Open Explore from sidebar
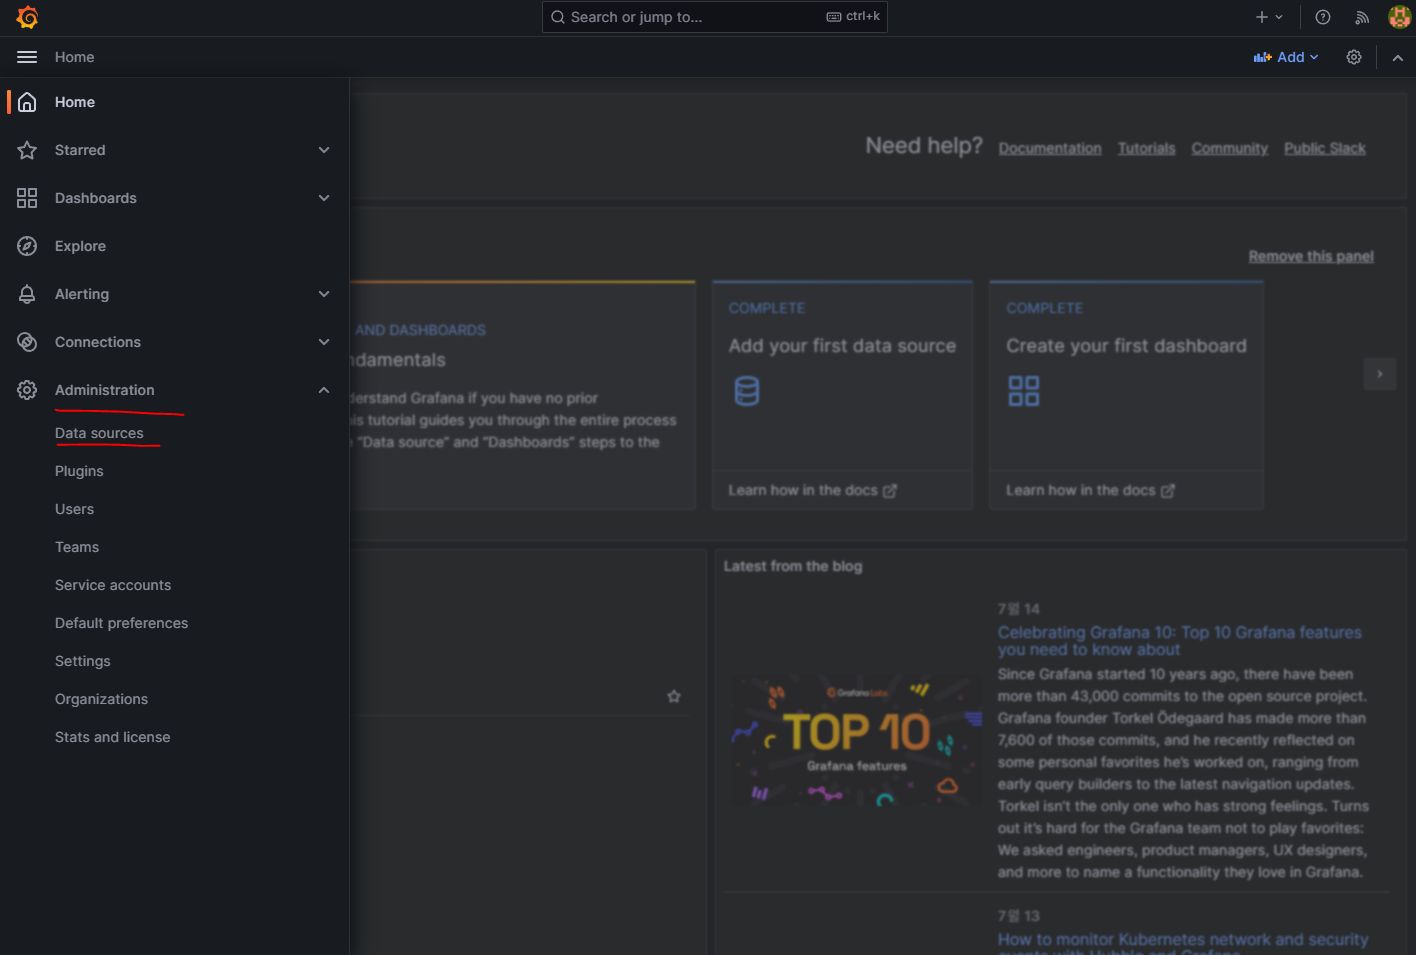Screen dimensions: 1416x955 tap(80, 246)
